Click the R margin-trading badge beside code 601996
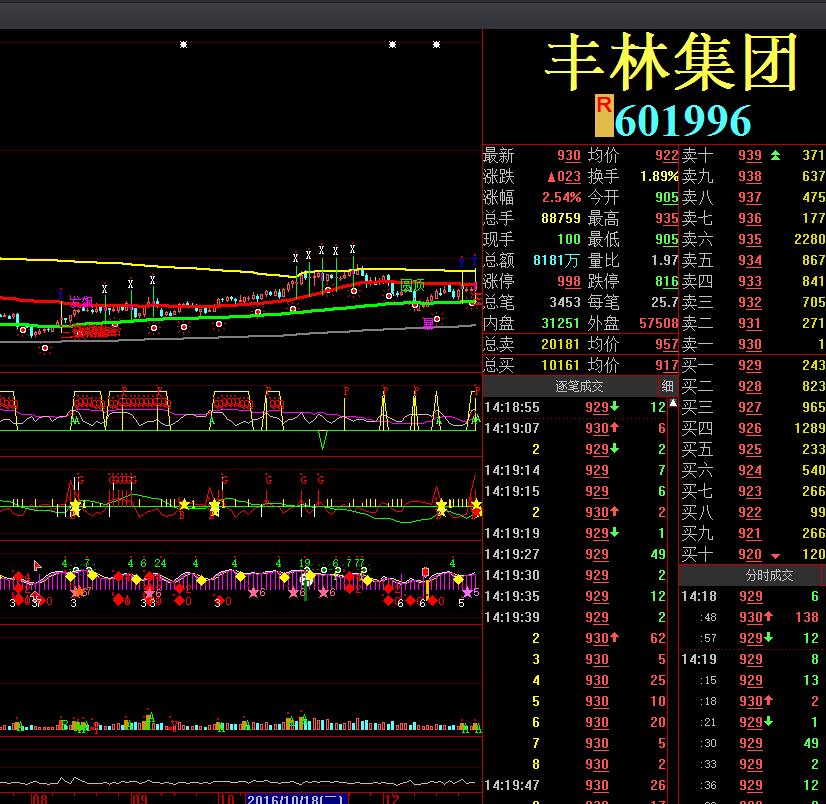The width and height of the screenshot is (826, 804). 604,115
